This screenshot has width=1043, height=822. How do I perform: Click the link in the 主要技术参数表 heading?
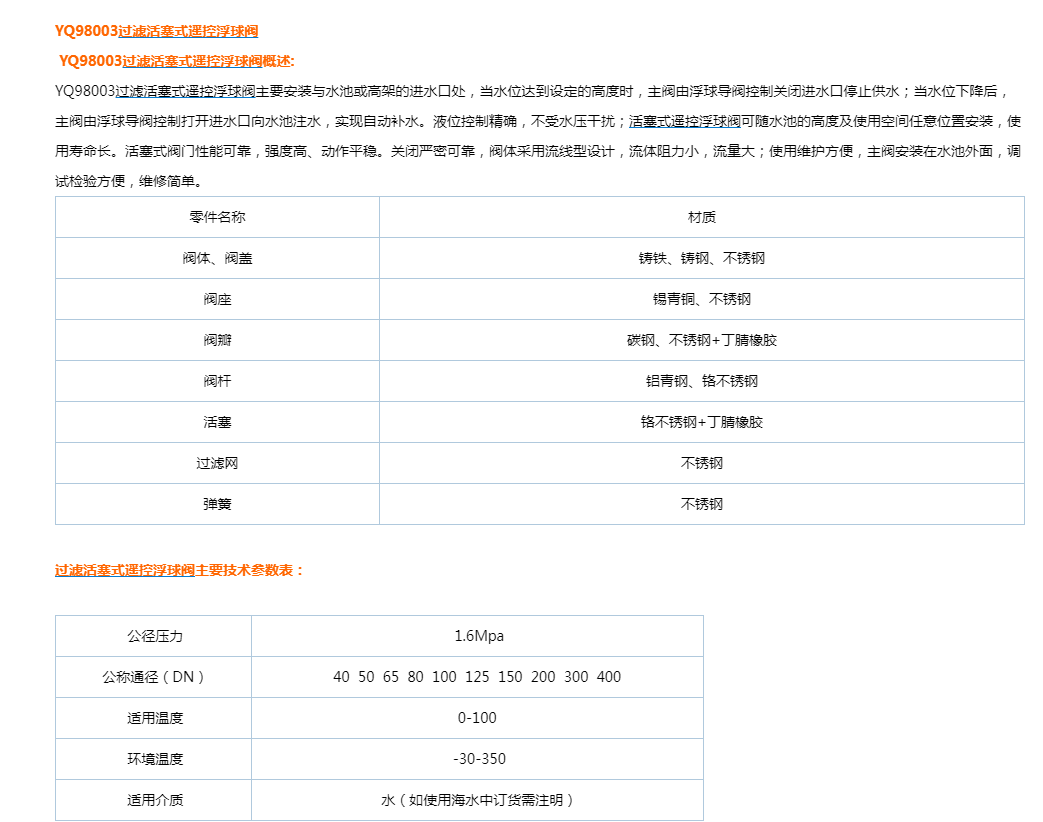(124, 570)
